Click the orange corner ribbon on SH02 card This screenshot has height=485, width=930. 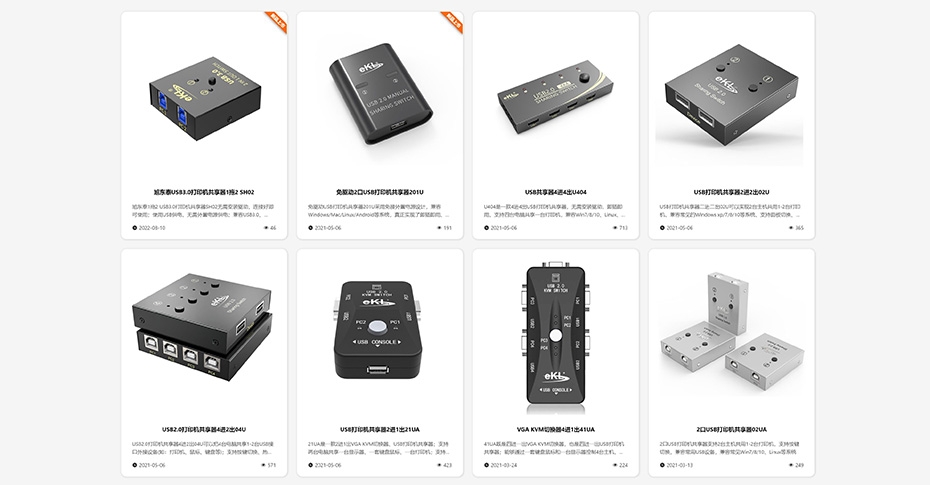click(x=278, y=20)
